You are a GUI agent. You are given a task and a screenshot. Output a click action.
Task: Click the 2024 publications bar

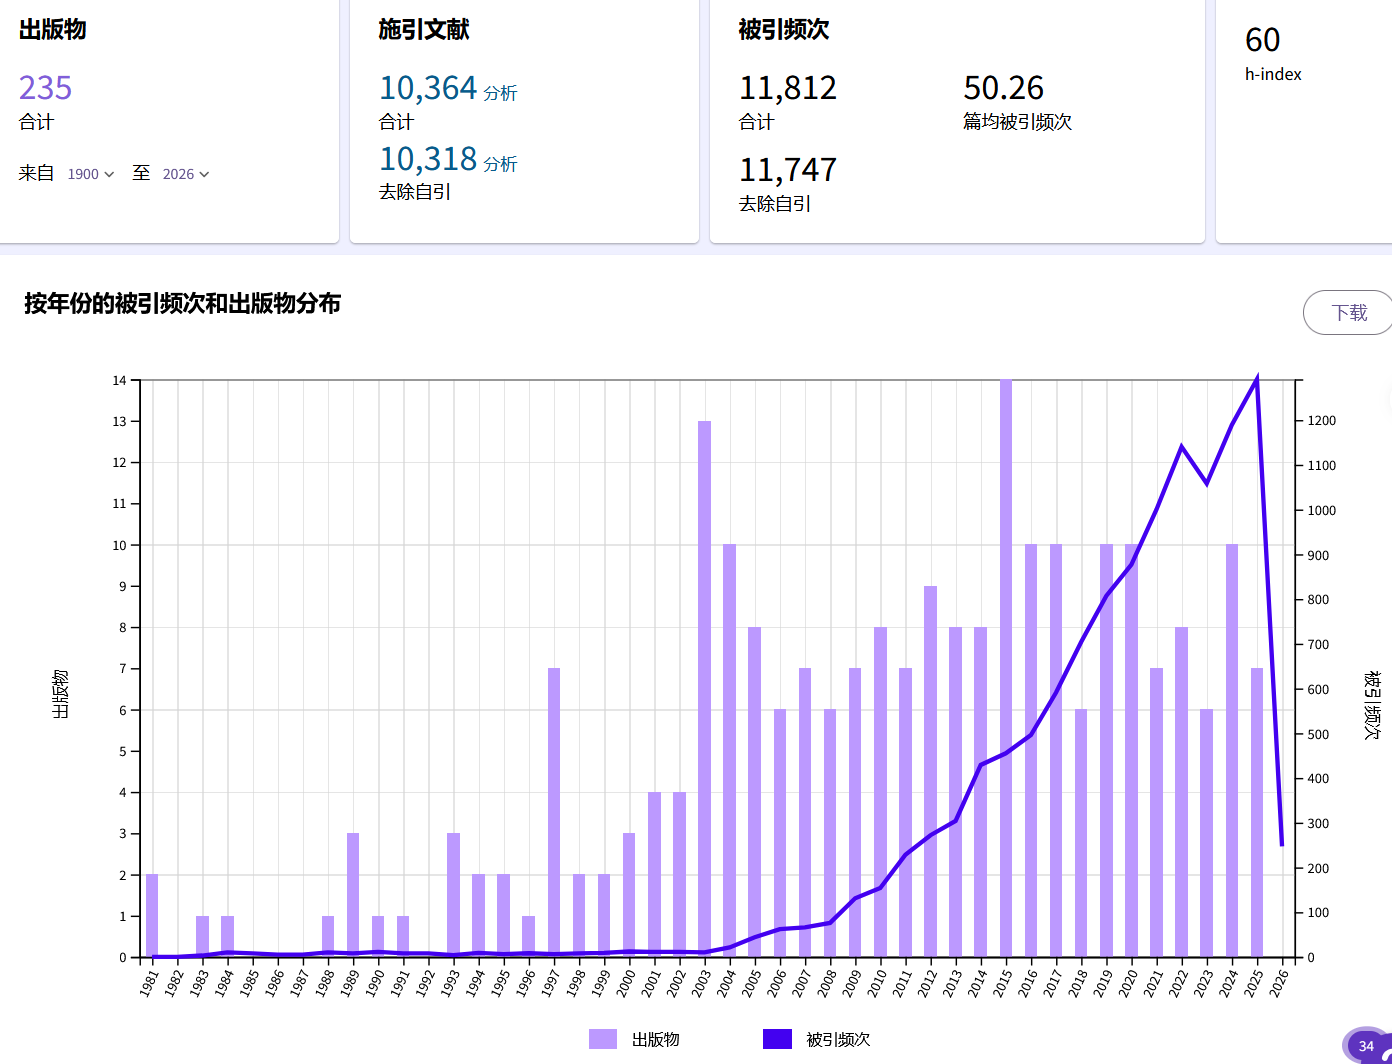[1232, 750]
